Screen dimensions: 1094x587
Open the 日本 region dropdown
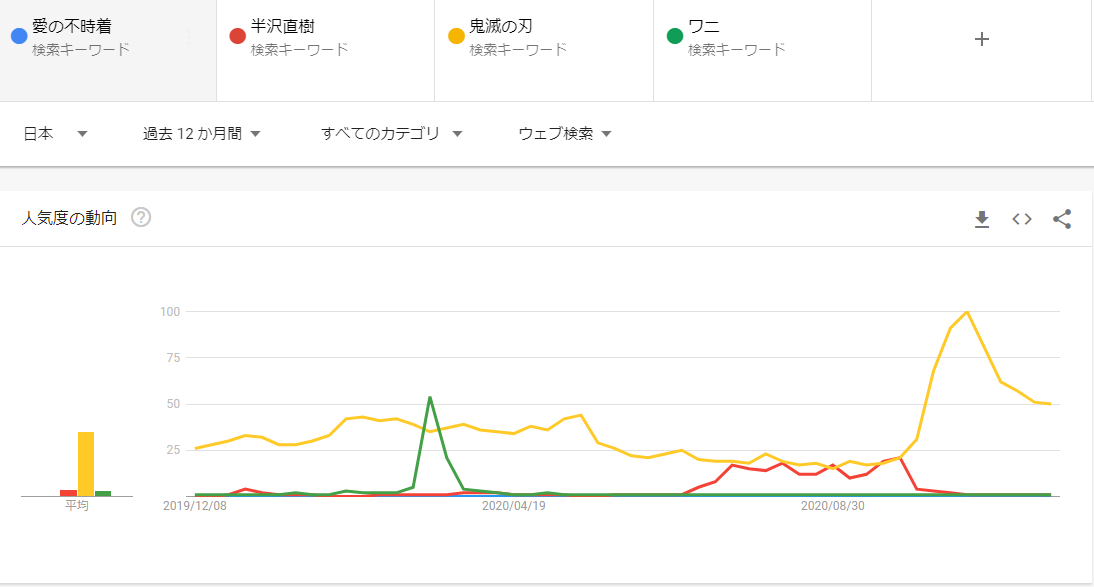55,134
